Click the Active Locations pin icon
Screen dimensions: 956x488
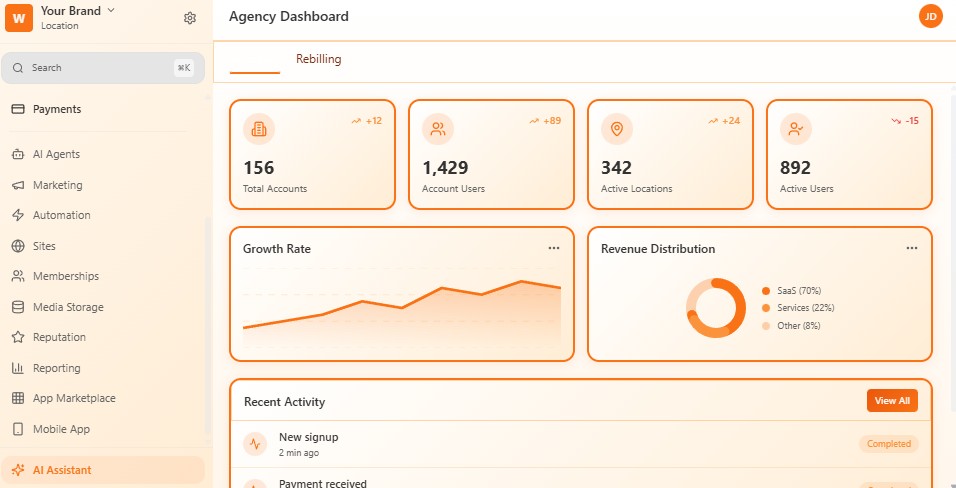[x=617, y=129]
